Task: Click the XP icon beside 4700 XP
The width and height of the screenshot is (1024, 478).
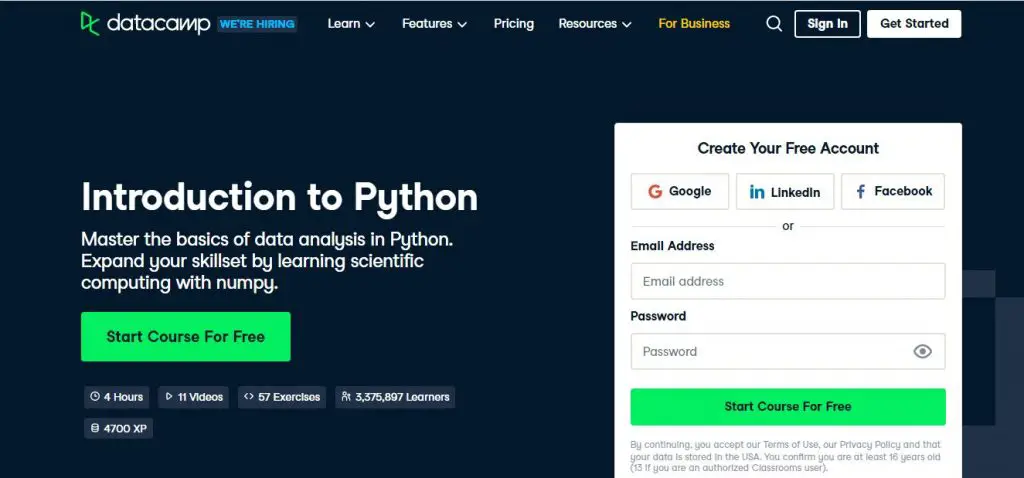Action: pos(95,428)
